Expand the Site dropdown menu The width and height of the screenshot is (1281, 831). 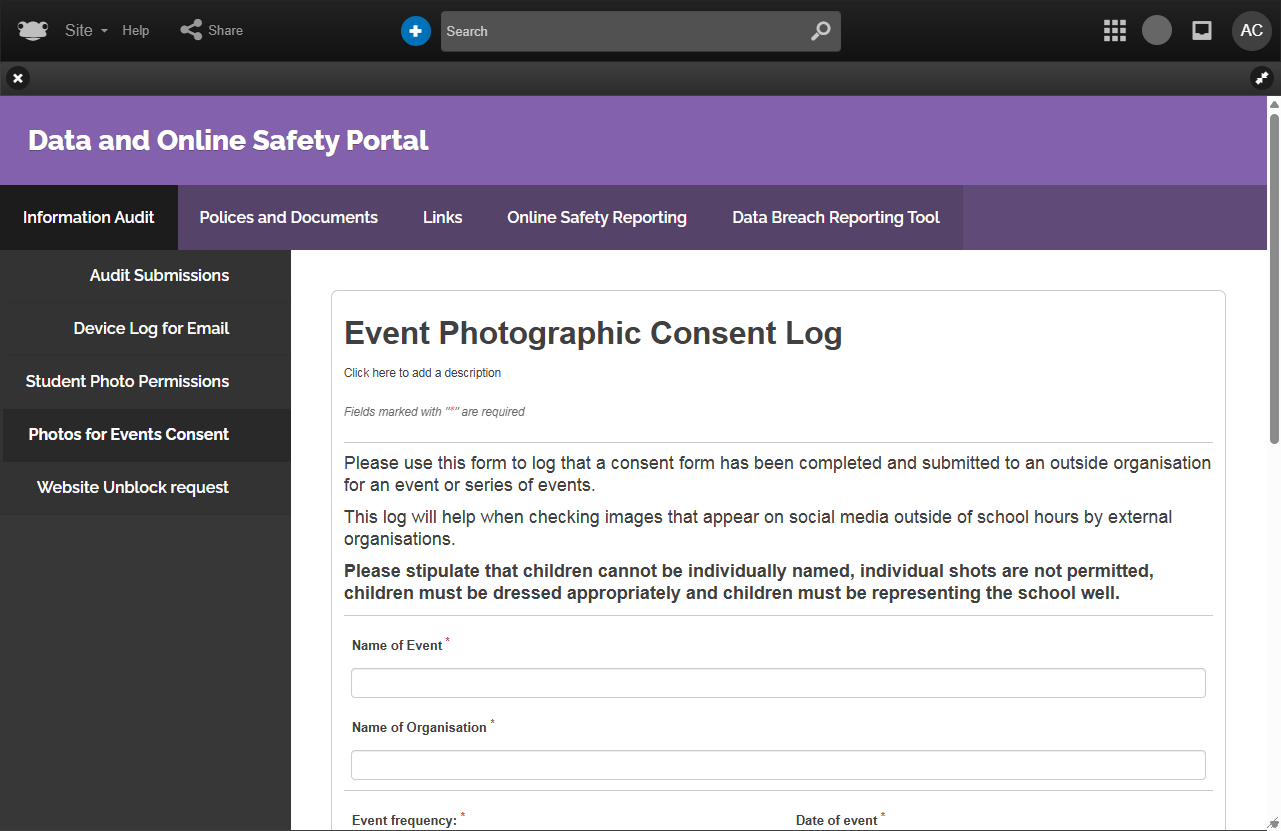(x=85, y=31)
